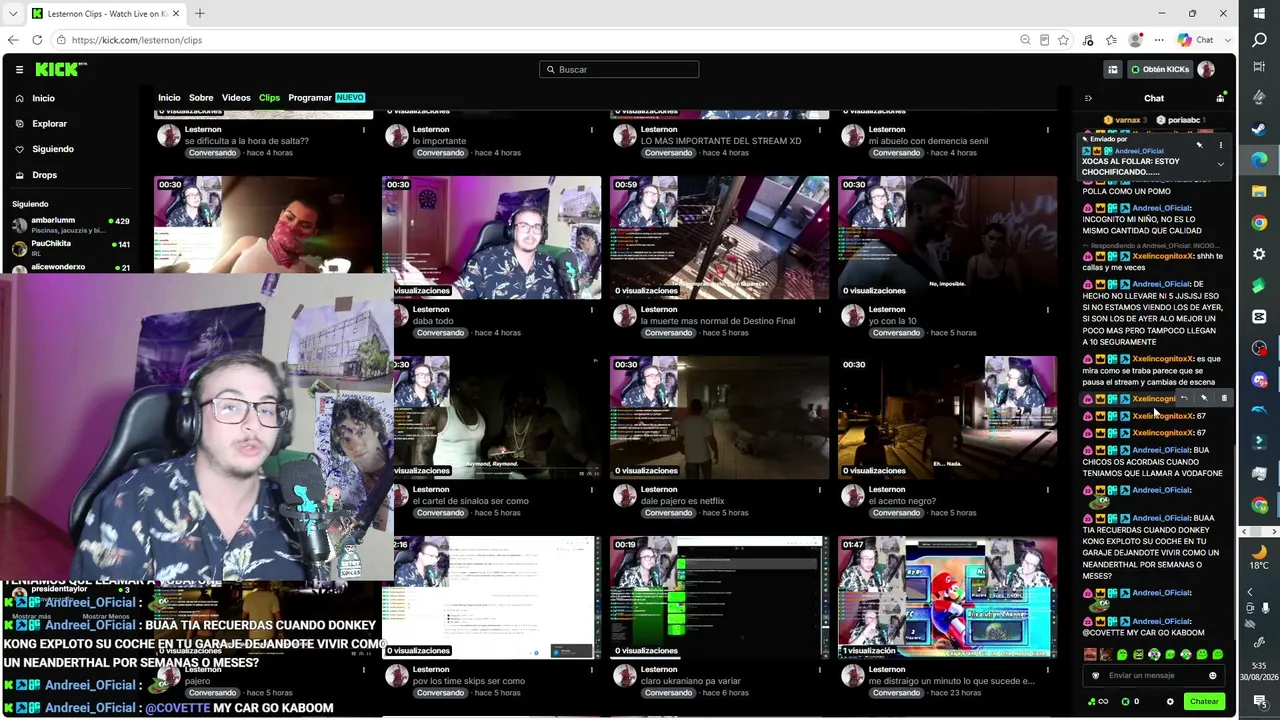Open followed channel PauChikita
Viewport: 1280px width, 720px height.
tap(70, 247)
